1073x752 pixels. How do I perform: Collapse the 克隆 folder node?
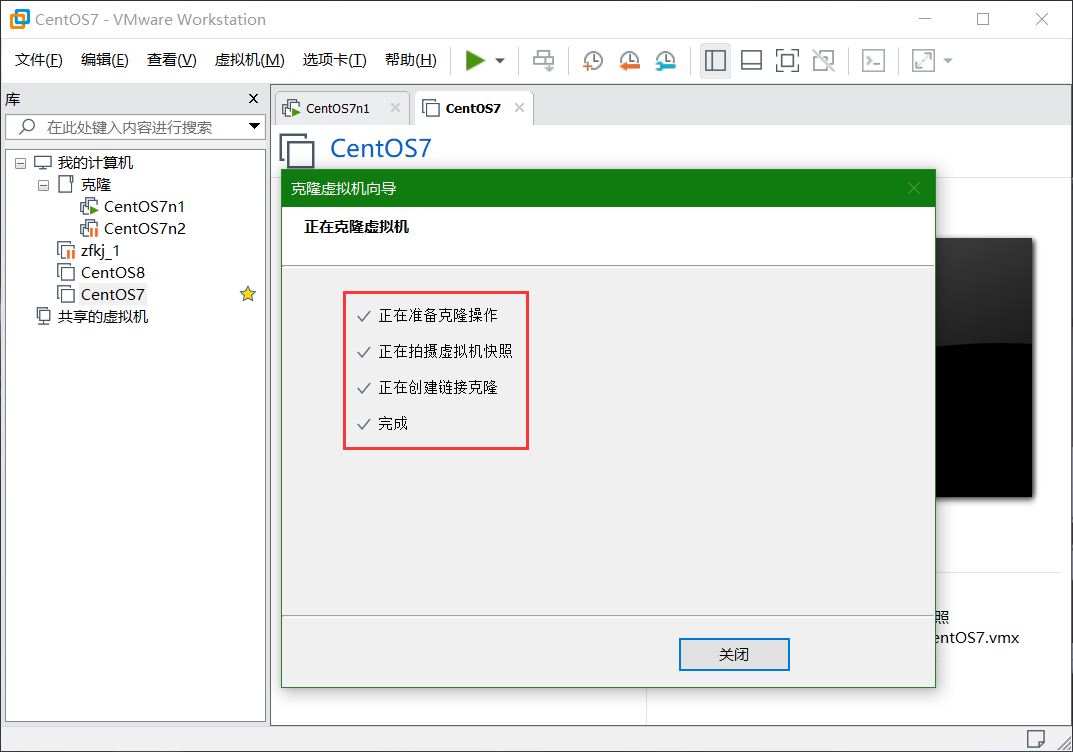[44, 185]
